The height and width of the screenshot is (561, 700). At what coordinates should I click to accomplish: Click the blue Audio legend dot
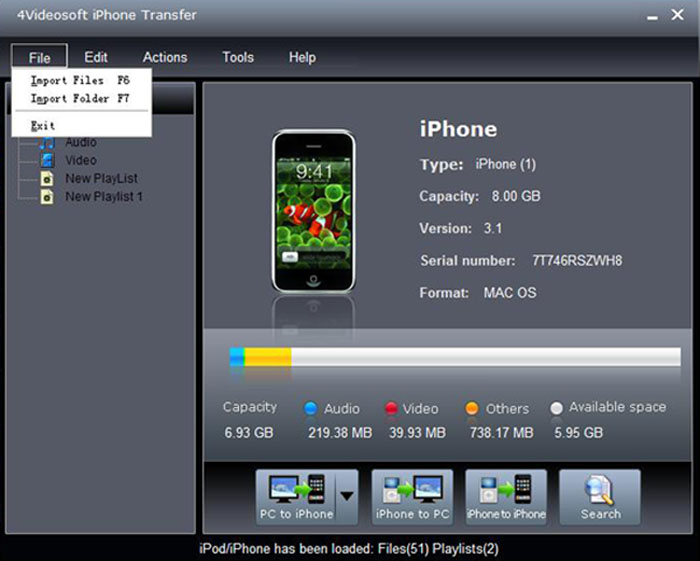point(310,408)
